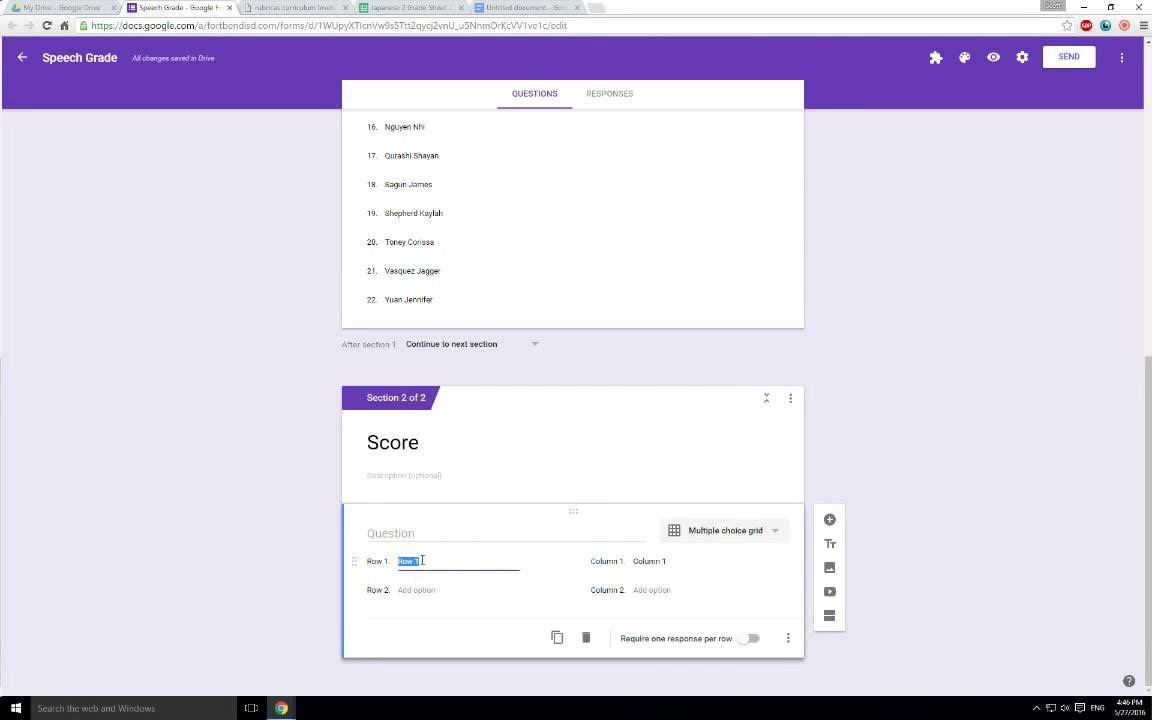The height and width of the screenshot is (720, 1152).
Task: Select the Sagun James list entry
Action: (408, 185)
